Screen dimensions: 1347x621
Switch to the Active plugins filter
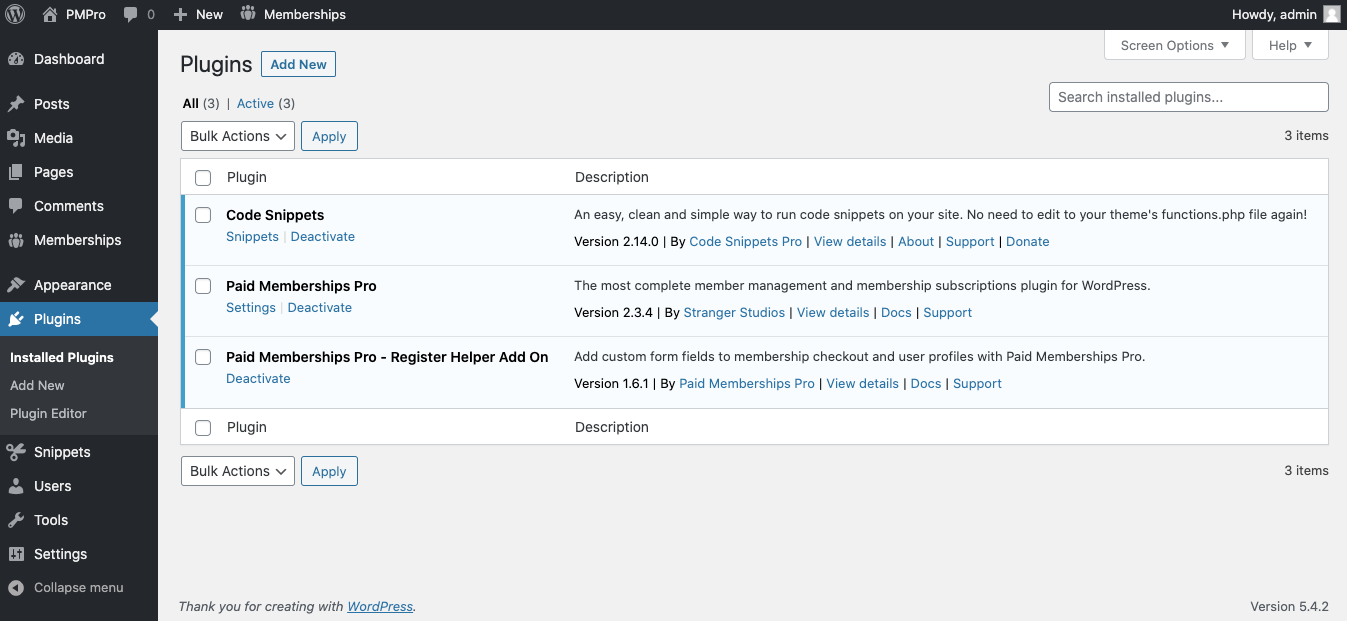click(x=255, y=103)
